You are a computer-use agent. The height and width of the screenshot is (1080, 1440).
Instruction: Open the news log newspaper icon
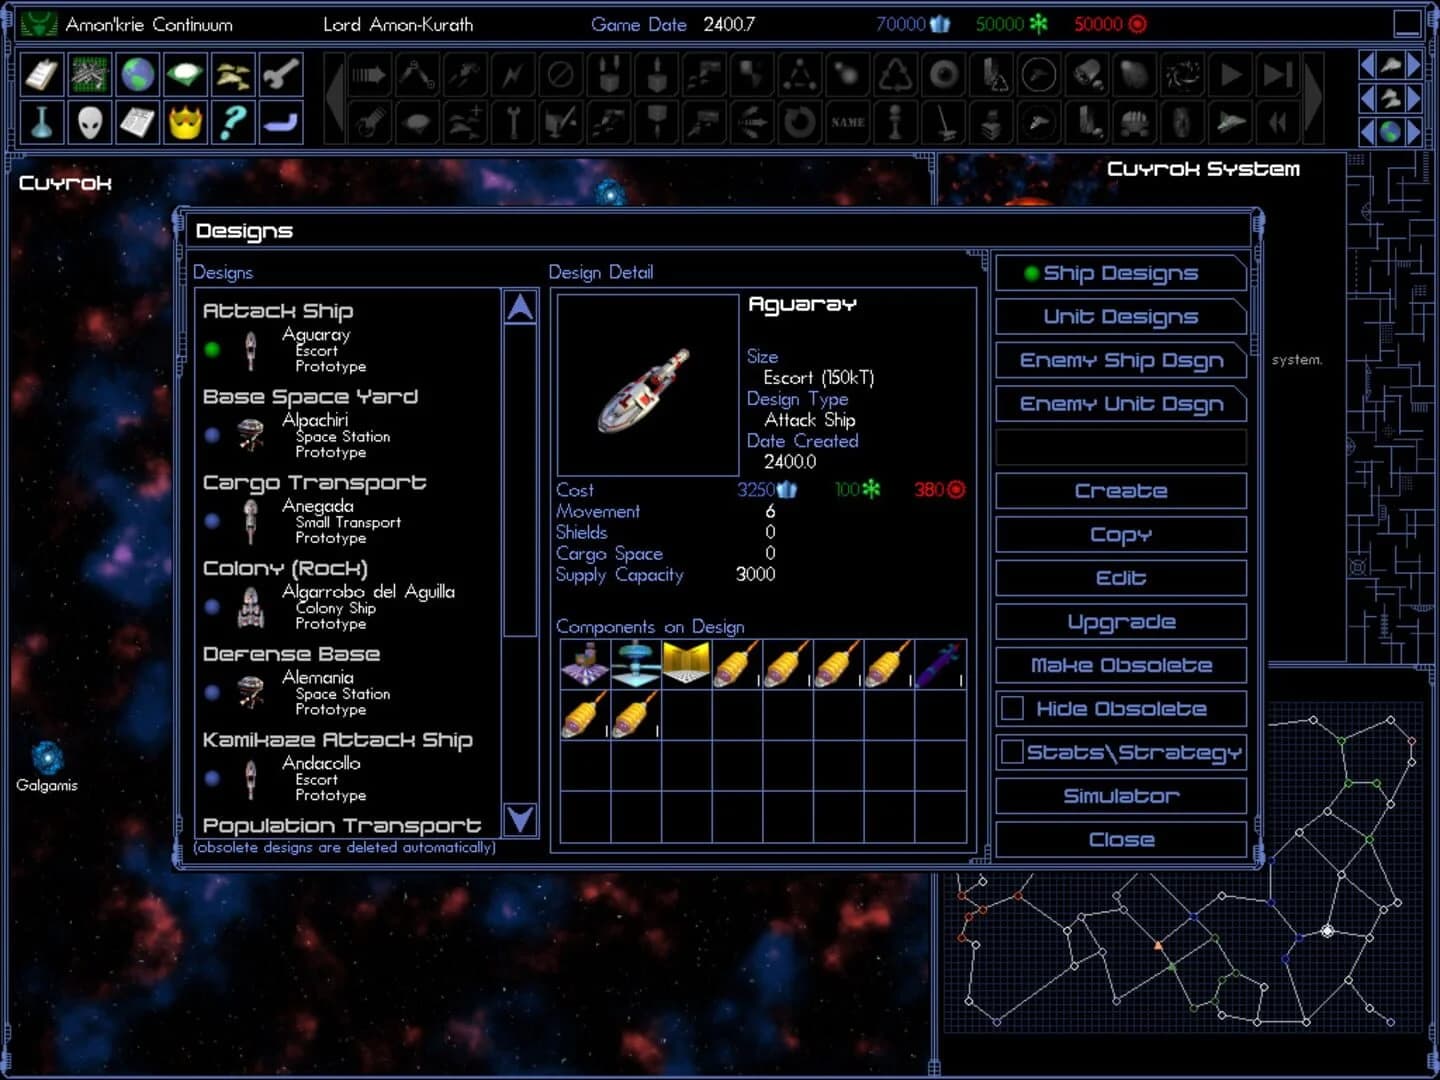[x=137, y=122]
